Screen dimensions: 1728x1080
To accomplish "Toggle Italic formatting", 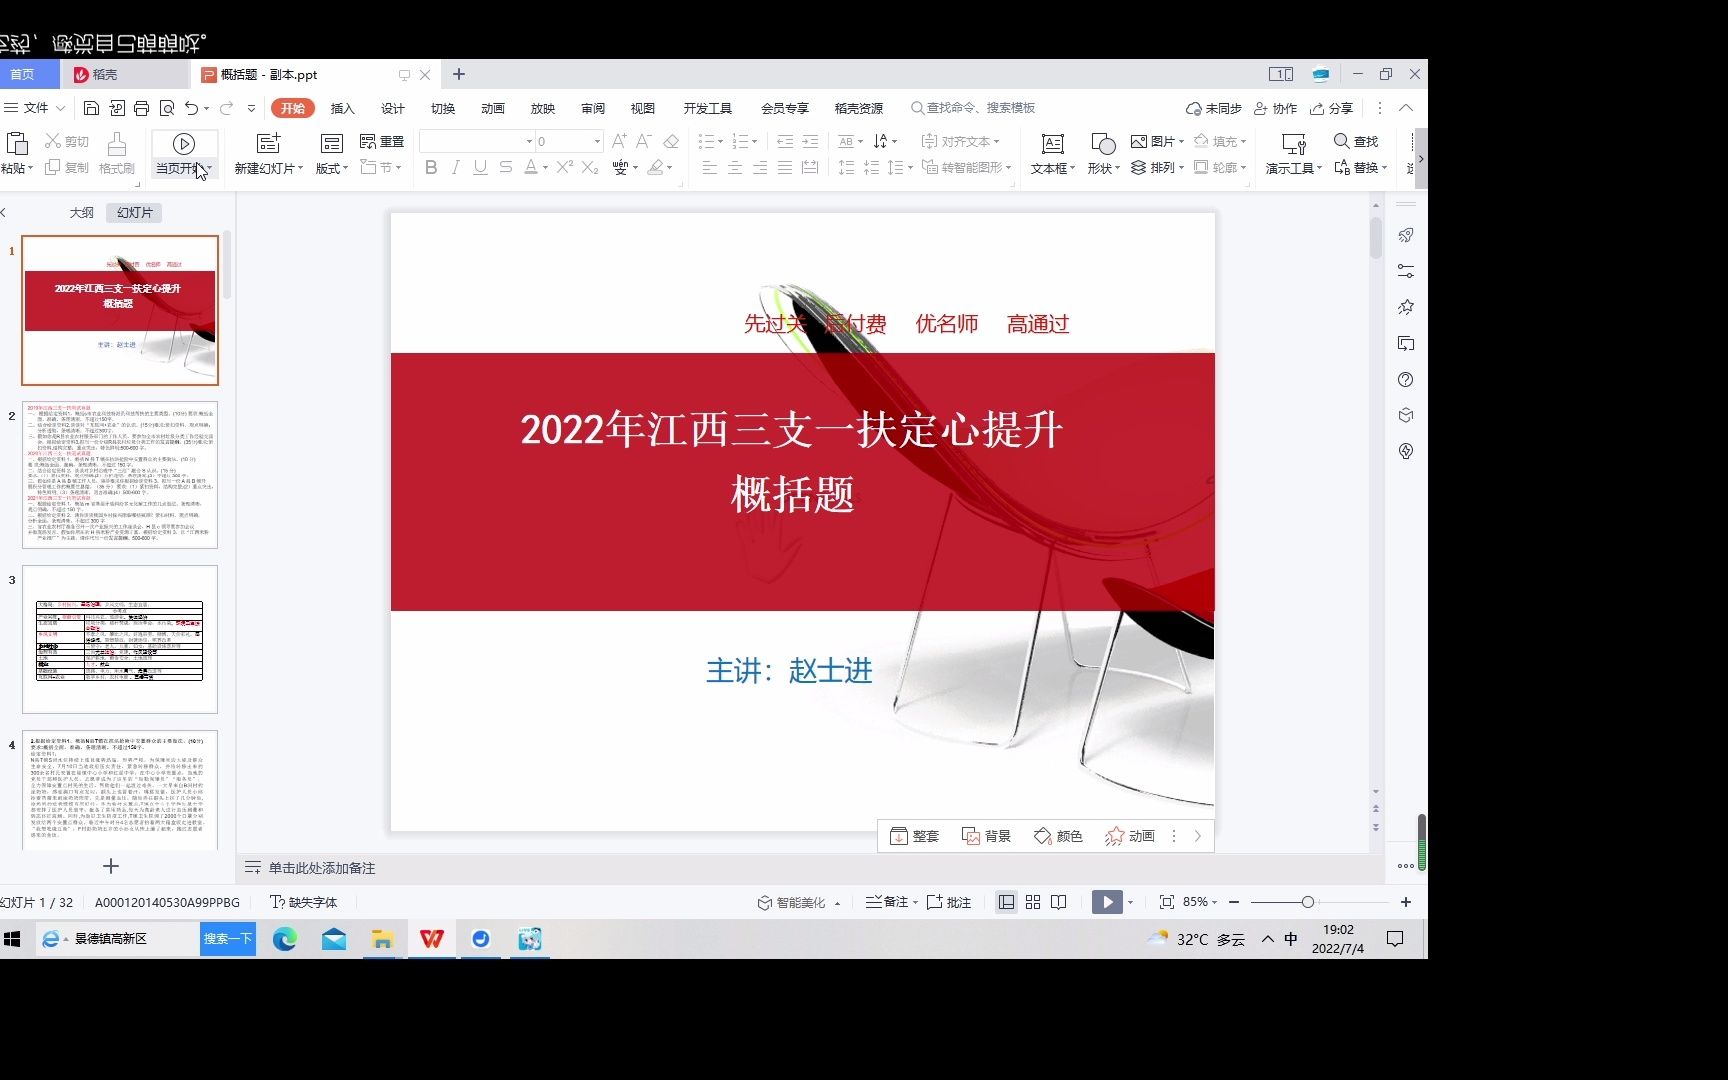I will 456,168.
